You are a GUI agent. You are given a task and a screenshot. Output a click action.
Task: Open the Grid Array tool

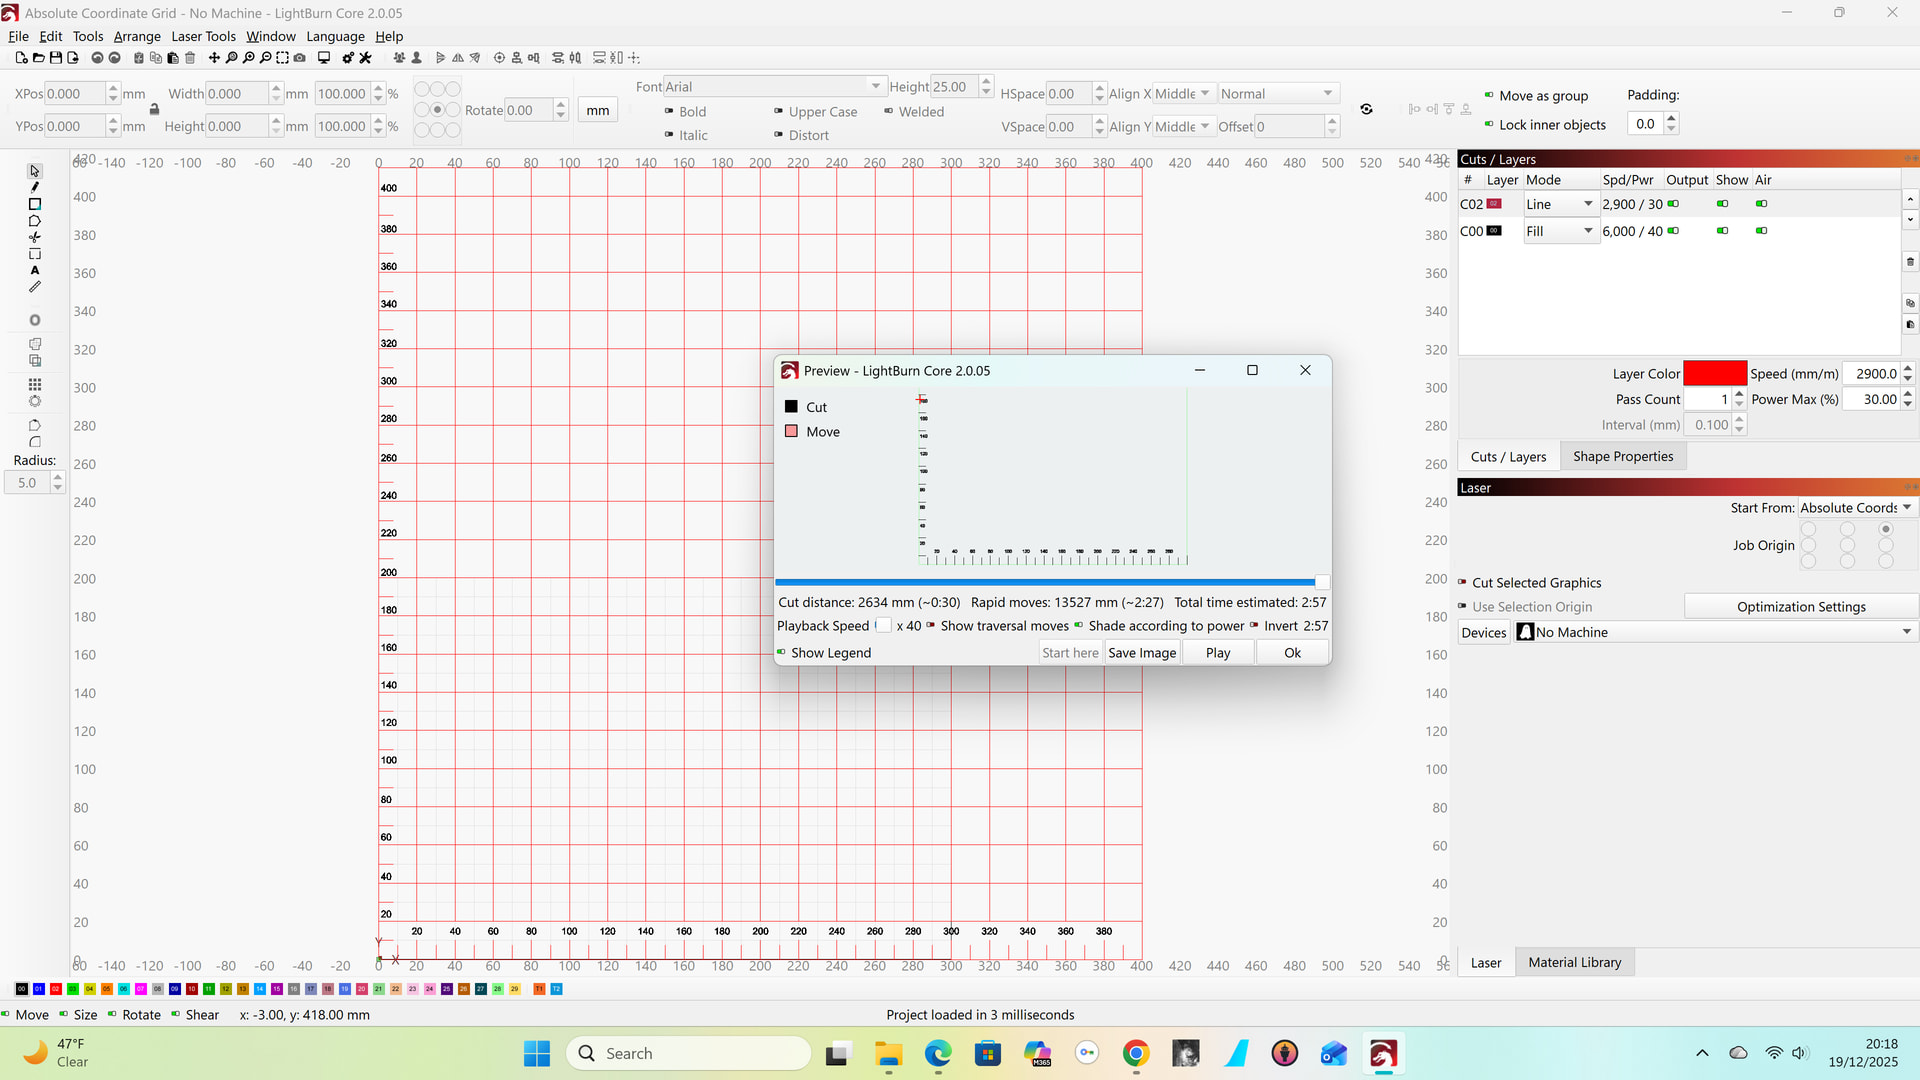(35, 384)
